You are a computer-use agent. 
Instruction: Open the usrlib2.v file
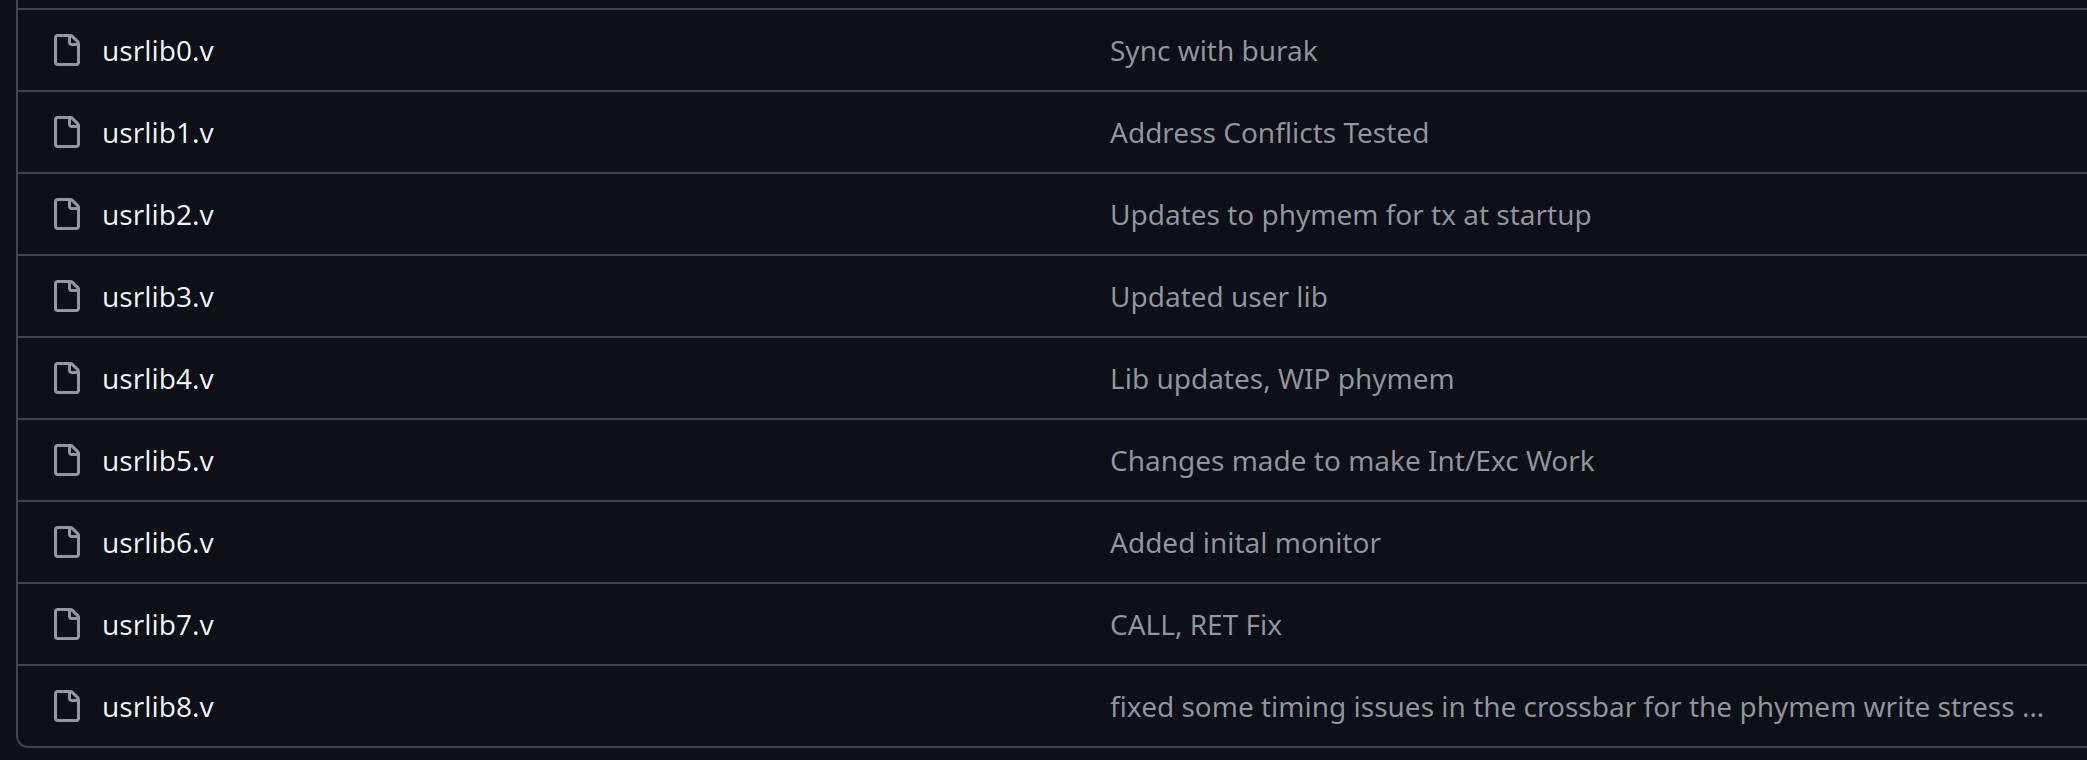(x=158, y=215)
